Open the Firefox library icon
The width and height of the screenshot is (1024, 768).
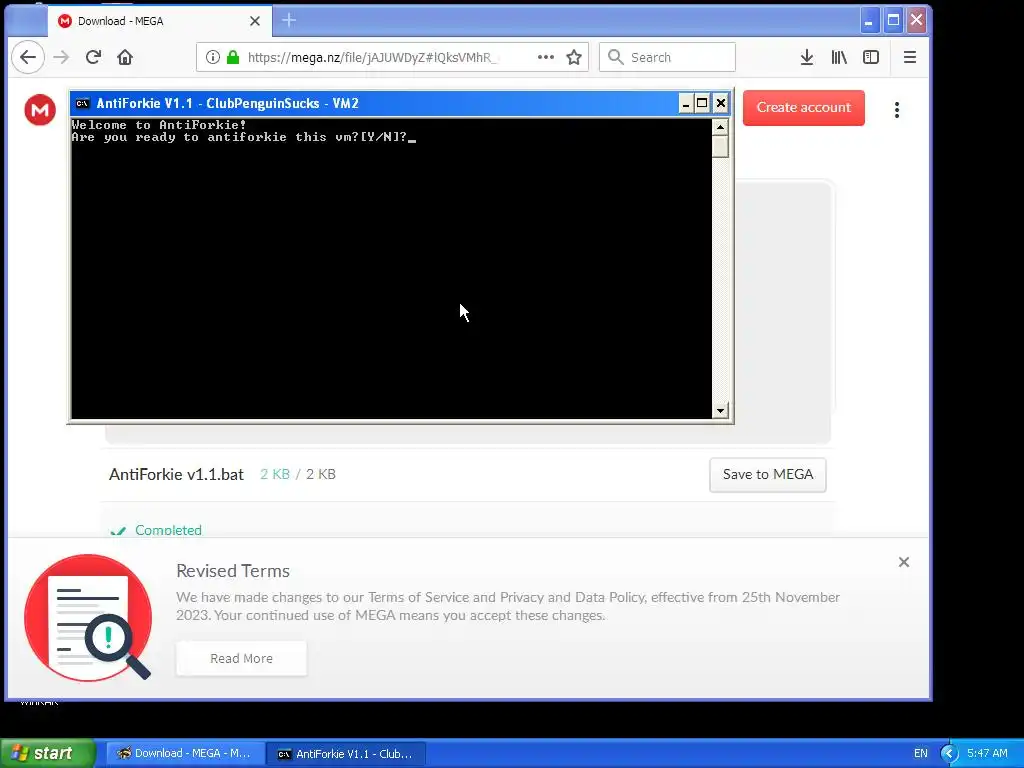[839, 57]
